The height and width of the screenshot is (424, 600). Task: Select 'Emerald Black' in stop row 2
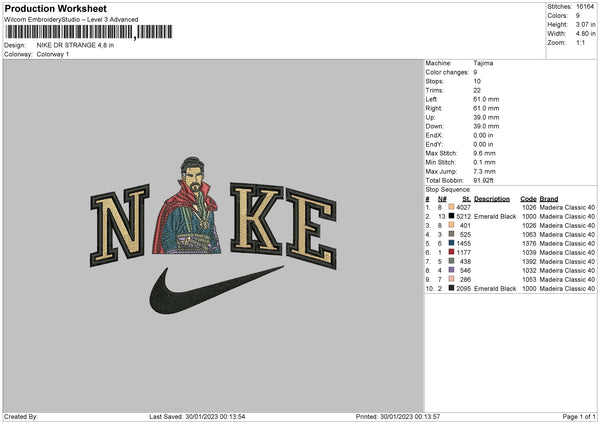tap(495, 217)
